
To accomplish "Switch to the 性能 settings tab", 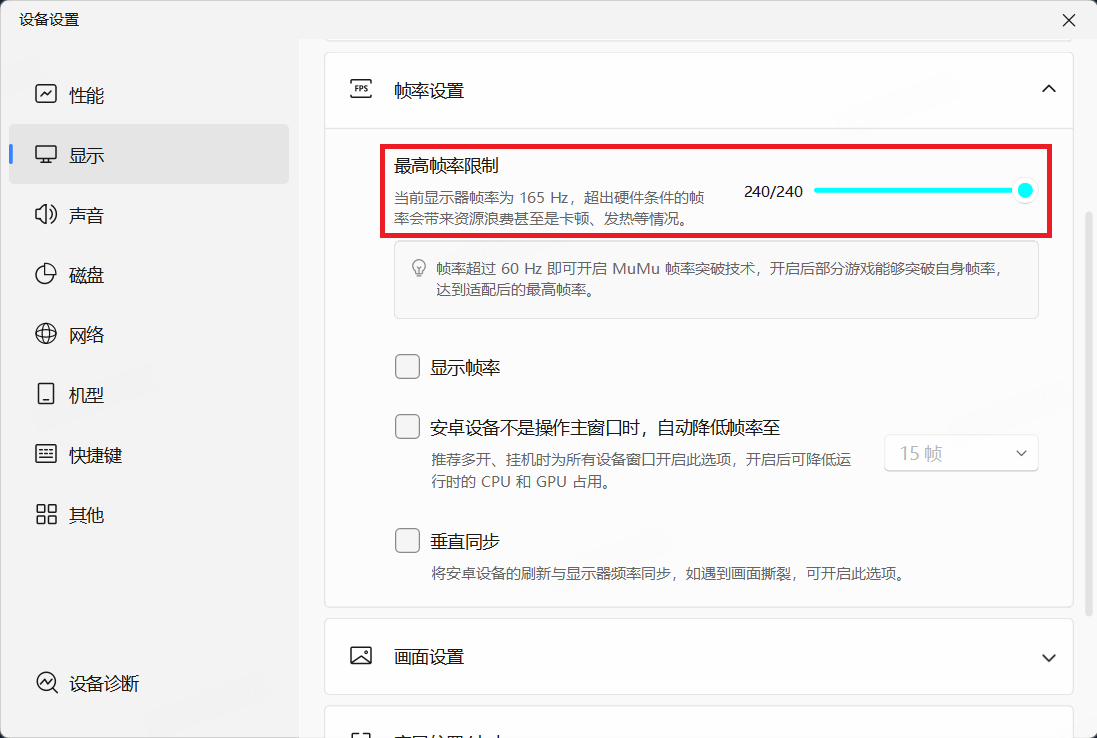I will coord(86,95).
